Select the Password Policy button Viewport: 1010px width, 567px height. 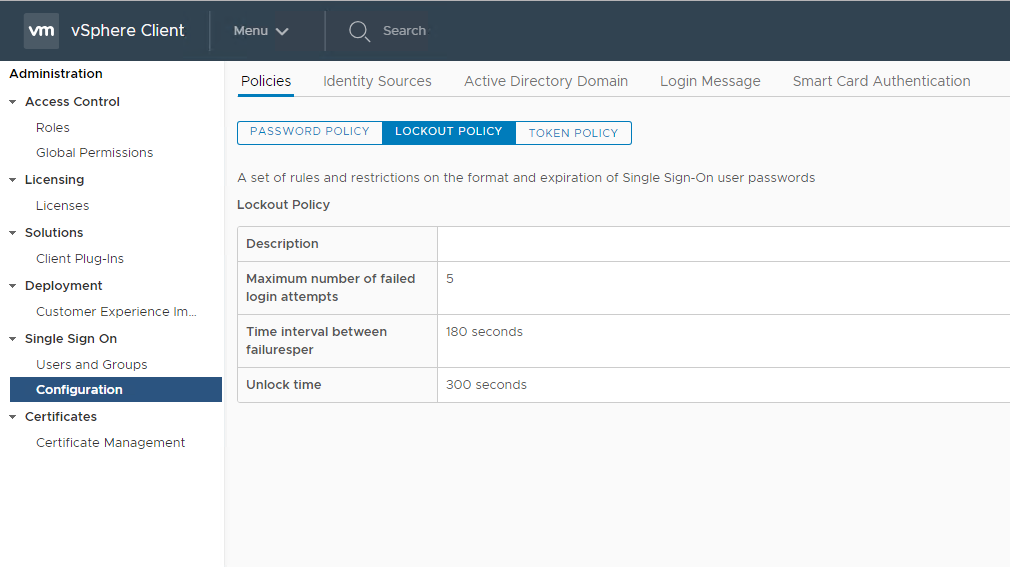[x=309, y=132]
